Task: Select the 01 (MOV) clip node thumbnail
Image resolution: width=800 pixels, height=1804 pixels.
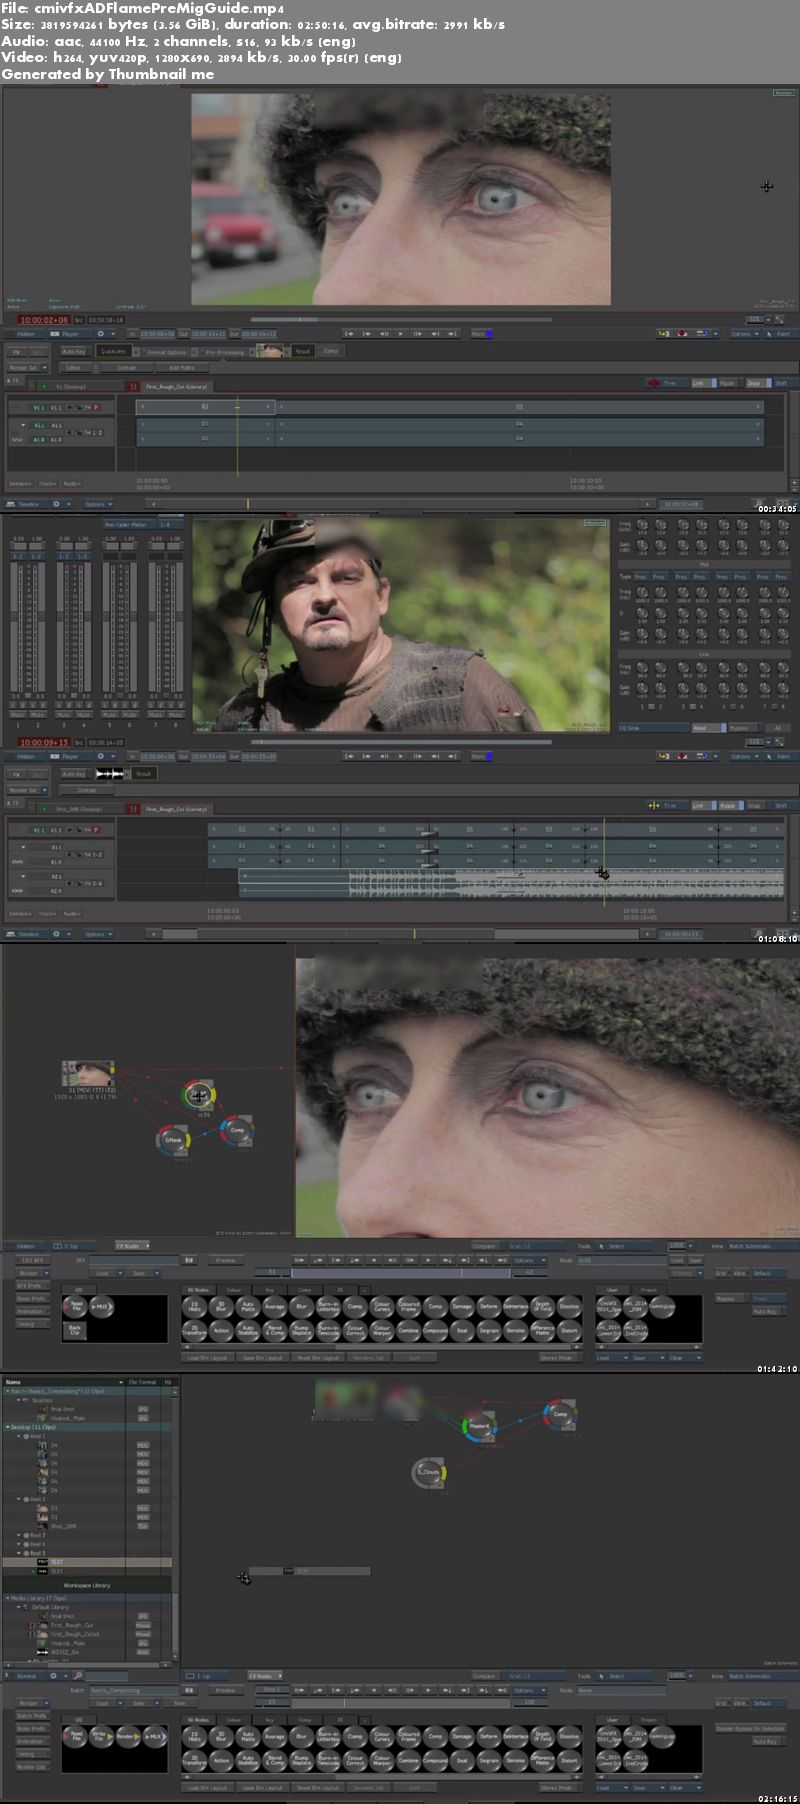Action: 87,1075
